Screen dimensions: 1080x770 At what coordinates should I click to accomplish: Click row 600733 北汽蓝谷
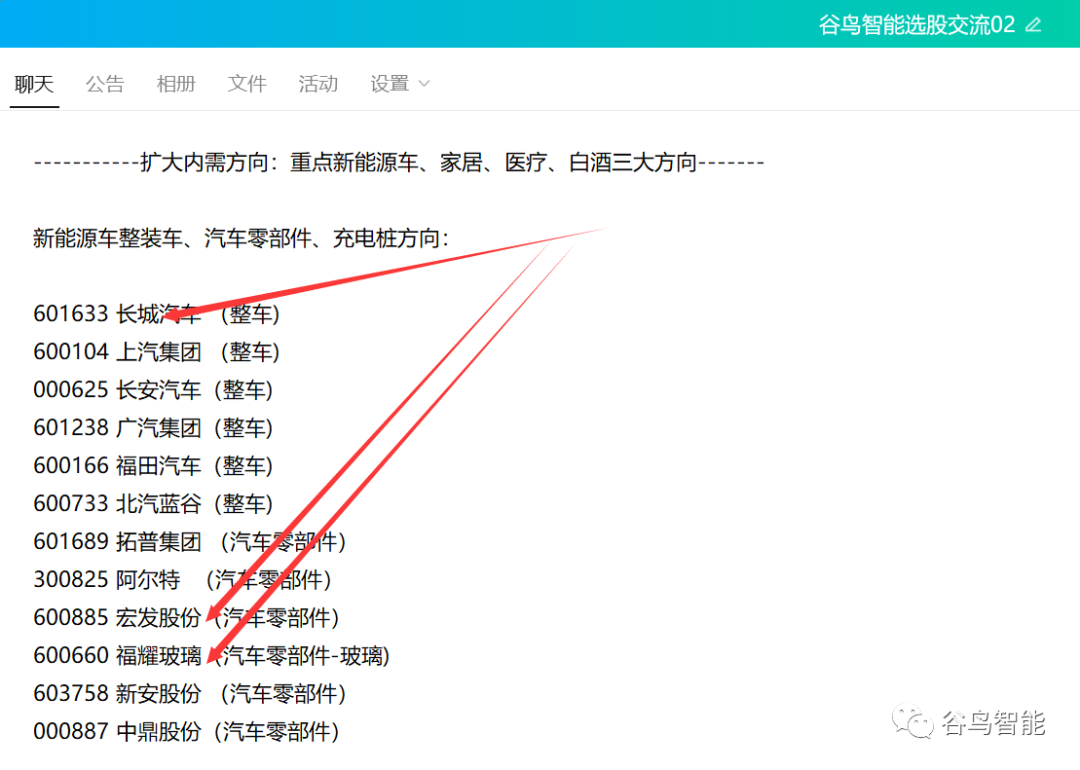[153, 504]
